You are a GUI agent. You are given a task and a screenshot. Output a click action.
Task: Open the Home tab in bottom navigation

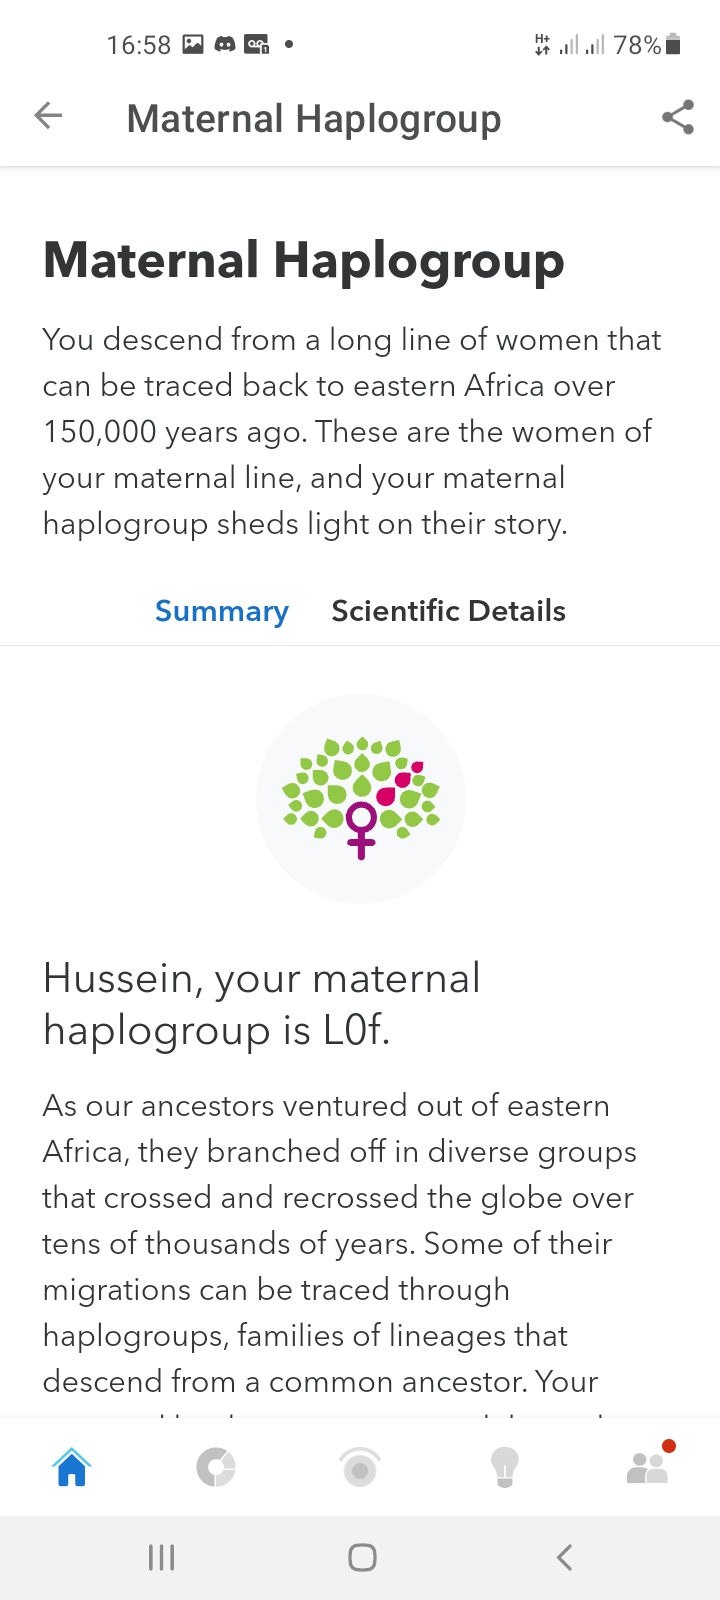coord(72,1467)
